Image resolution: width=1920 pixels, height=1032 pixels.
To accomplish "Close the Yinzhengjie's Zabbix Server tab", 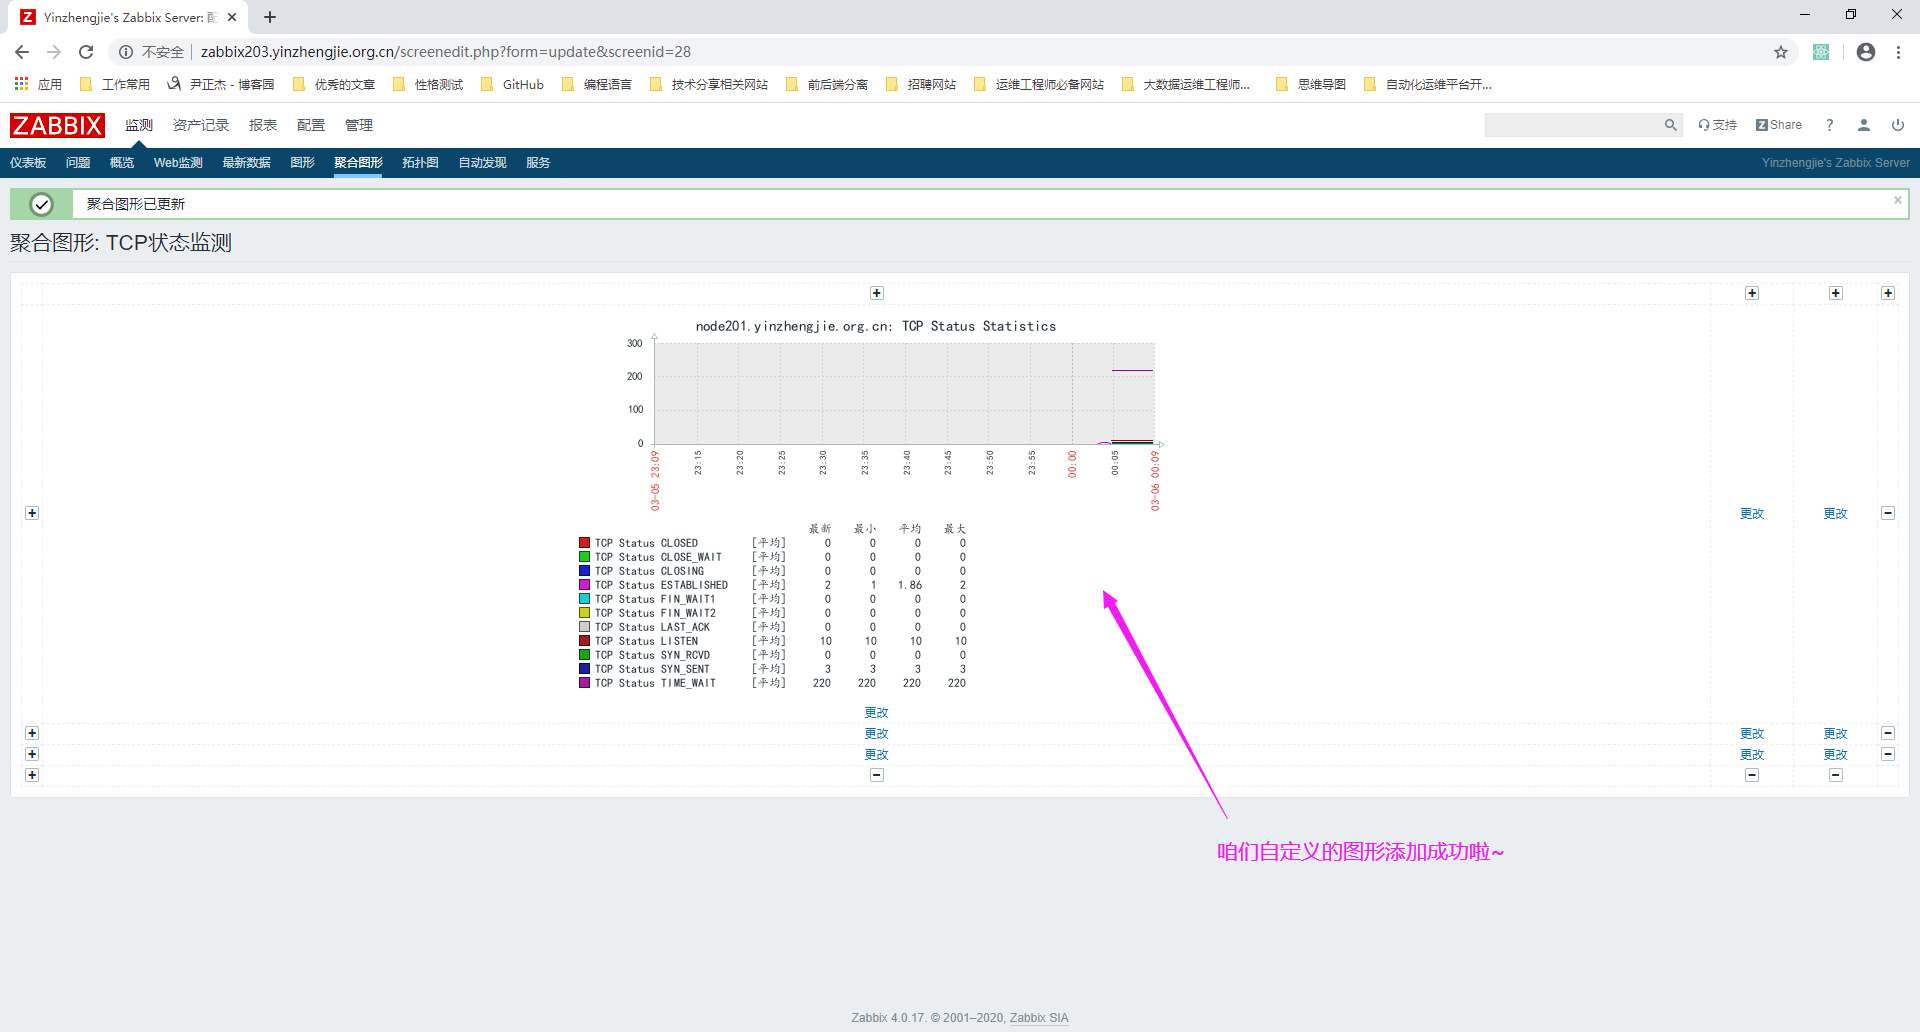I will [x=232, y=17].
